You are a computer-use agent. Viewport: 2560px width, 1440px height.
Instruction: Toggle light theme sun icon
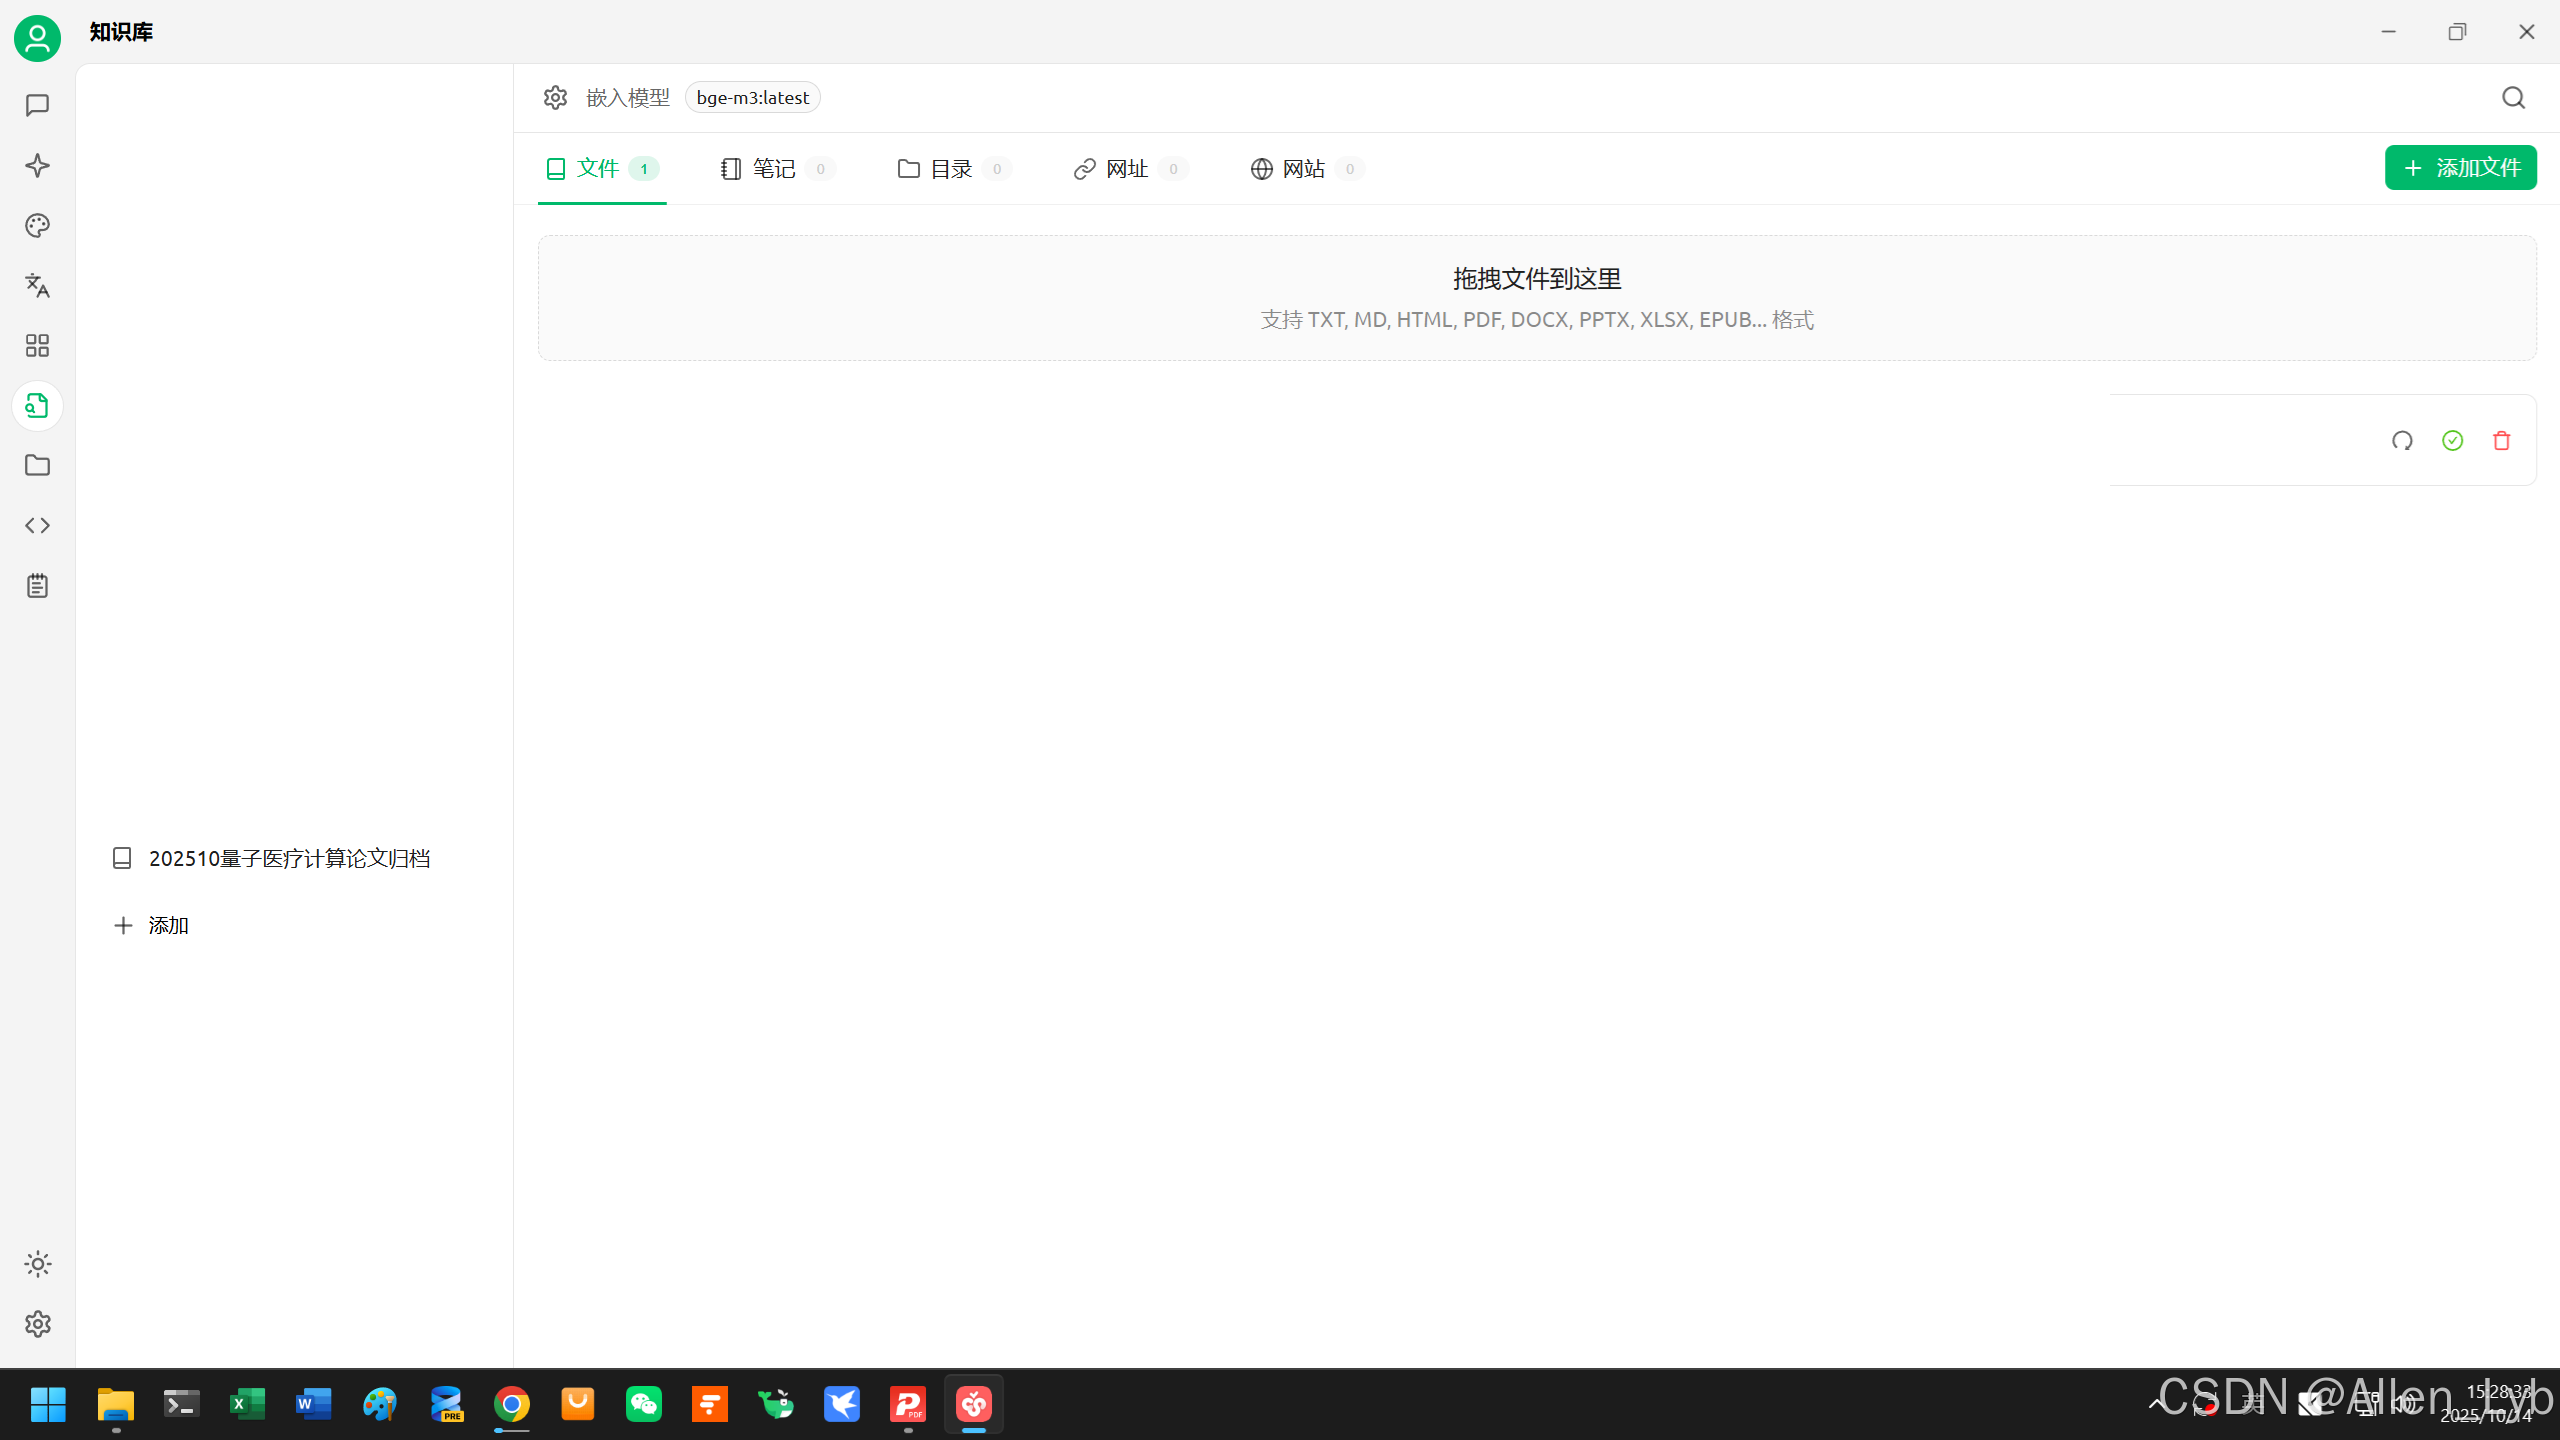pyautogui.click(x=37, y=1264)
